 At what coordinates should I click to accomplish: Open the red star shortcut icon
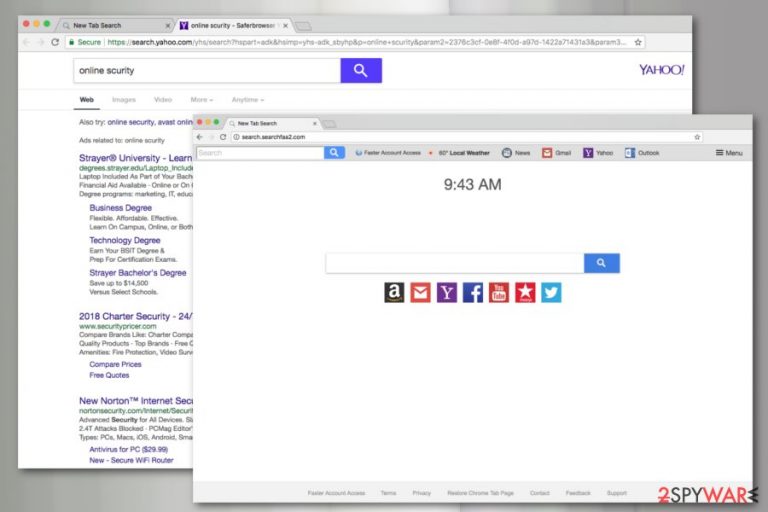(x=525, y=293)
